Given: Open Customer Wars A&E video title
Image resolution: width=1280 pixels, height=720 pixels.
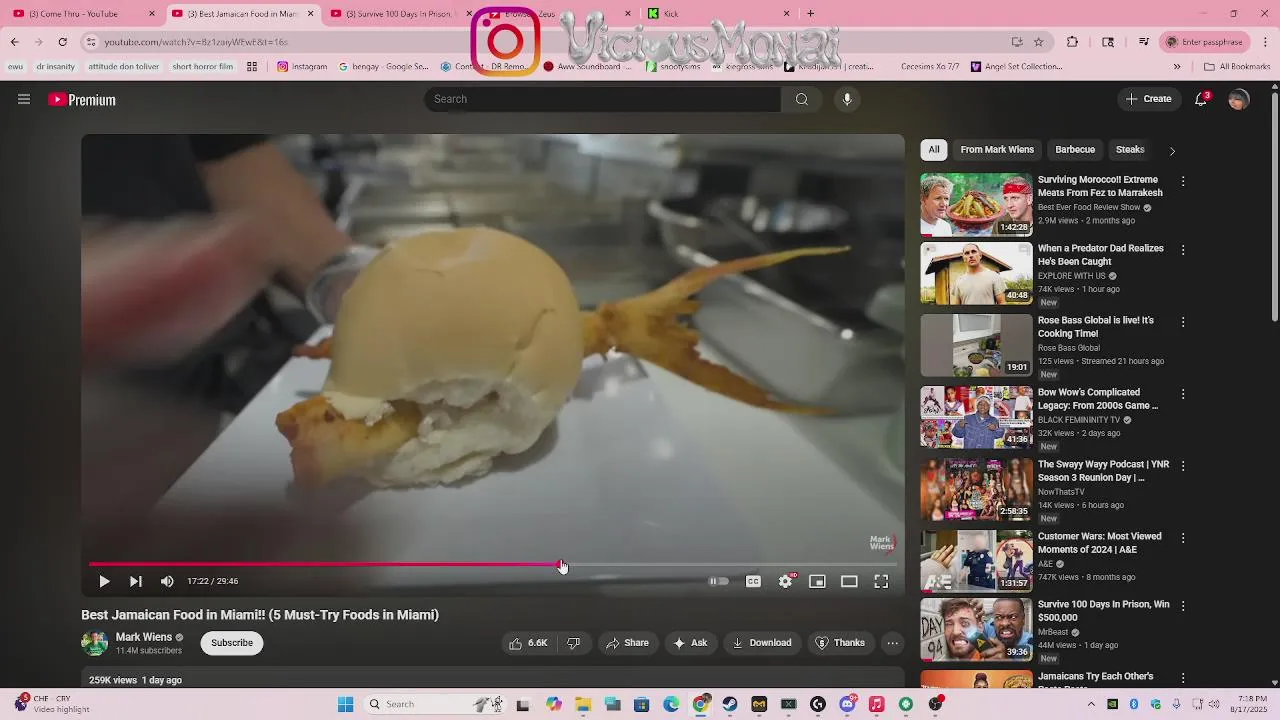Looking at the screenshot, I should click(x=1099, y=542).
